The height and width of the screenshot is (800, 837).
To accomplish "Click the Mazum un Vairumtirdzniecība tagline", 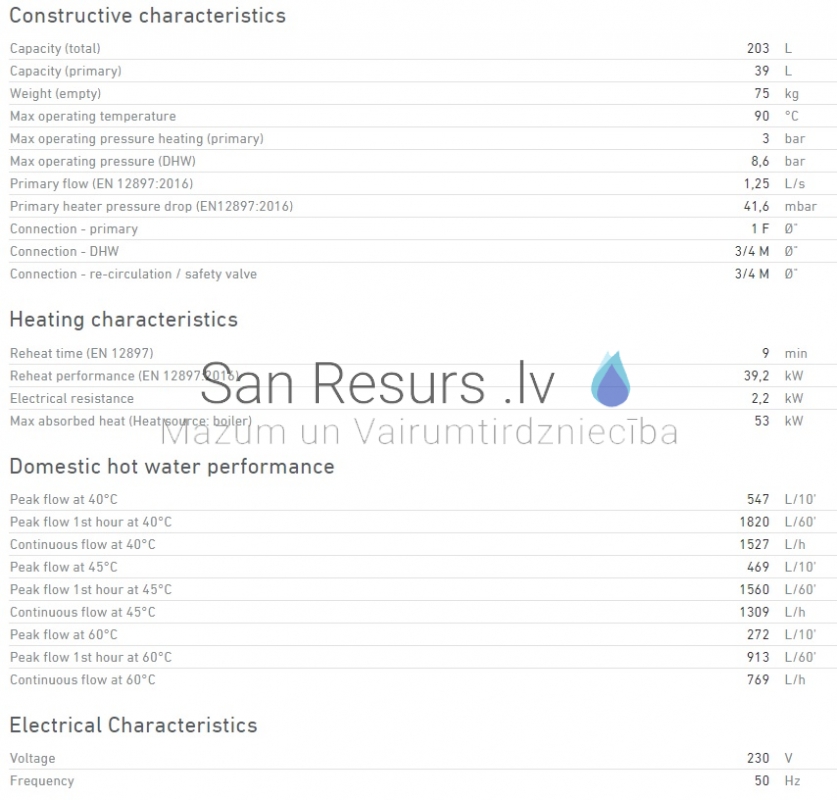I will 419,431.
